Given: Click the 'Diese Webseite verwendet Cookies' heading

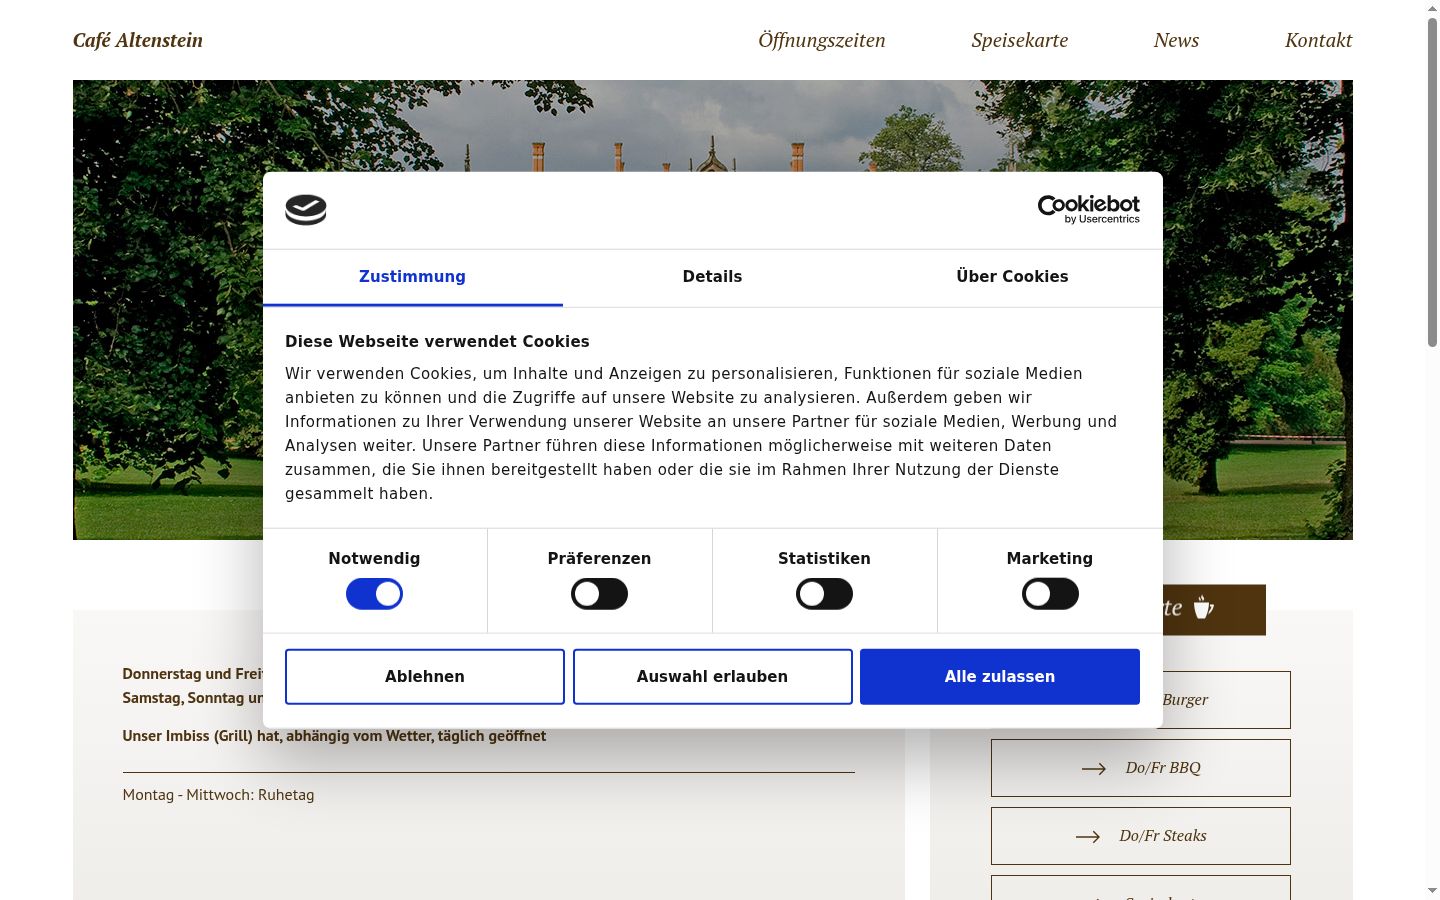Looking at the screenshot, I should 437,342.
